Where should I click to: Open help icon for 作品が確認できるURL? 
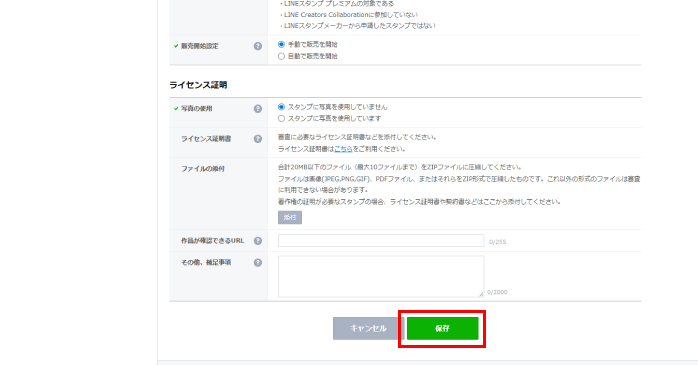tap(258, 241)
